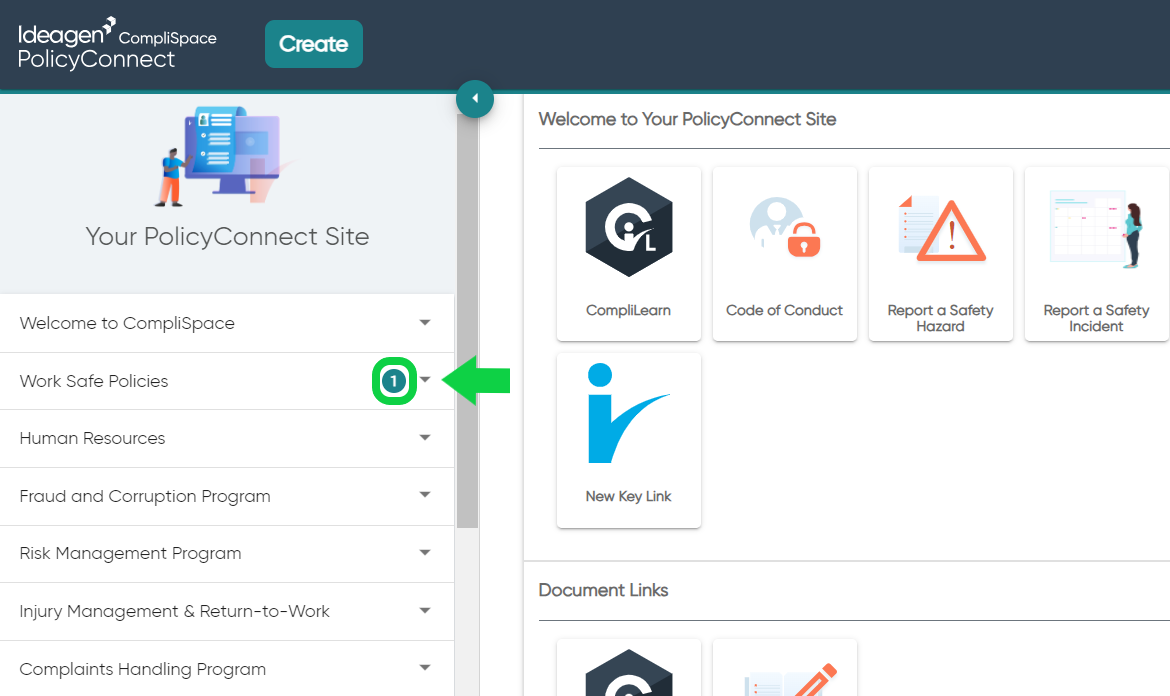
Task: Expand the Welcome to CompliSpace arrow
Action: pos(425,323)
